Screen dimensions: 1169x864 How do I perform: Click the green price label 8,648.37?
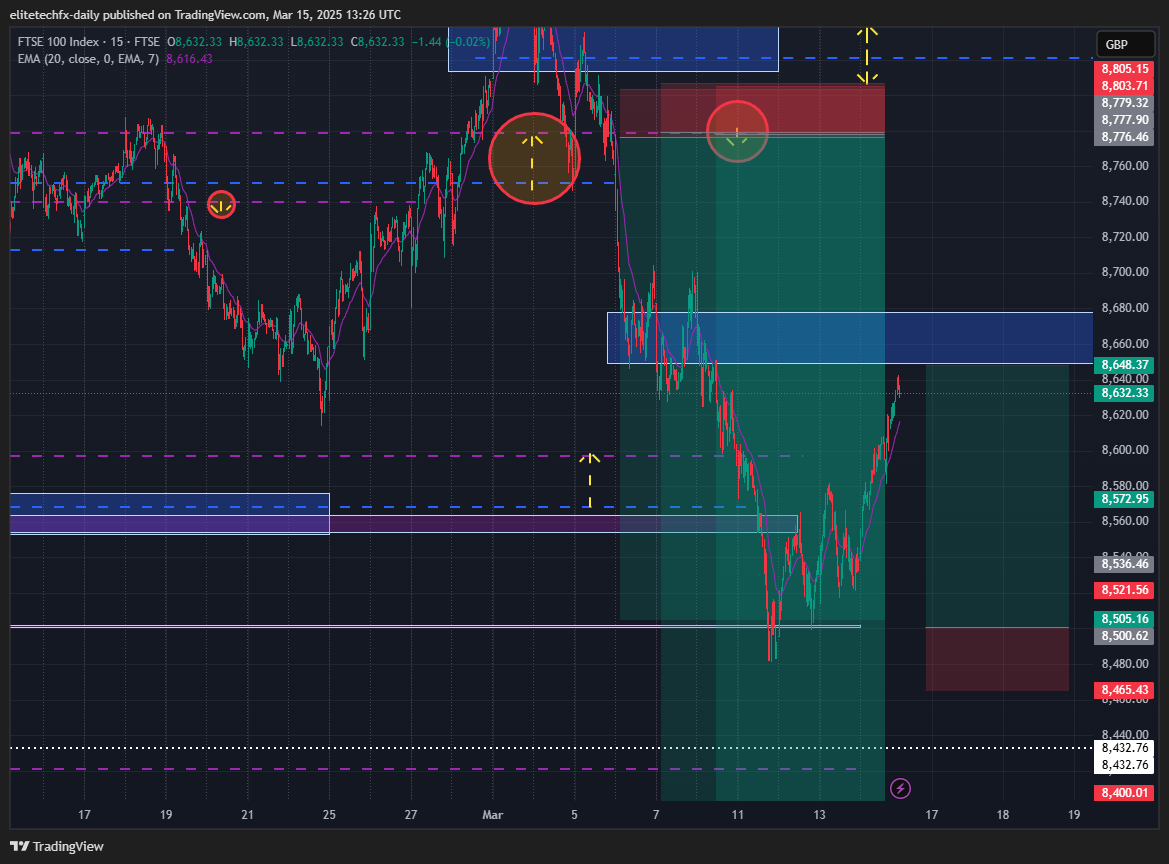(1124, 365)
